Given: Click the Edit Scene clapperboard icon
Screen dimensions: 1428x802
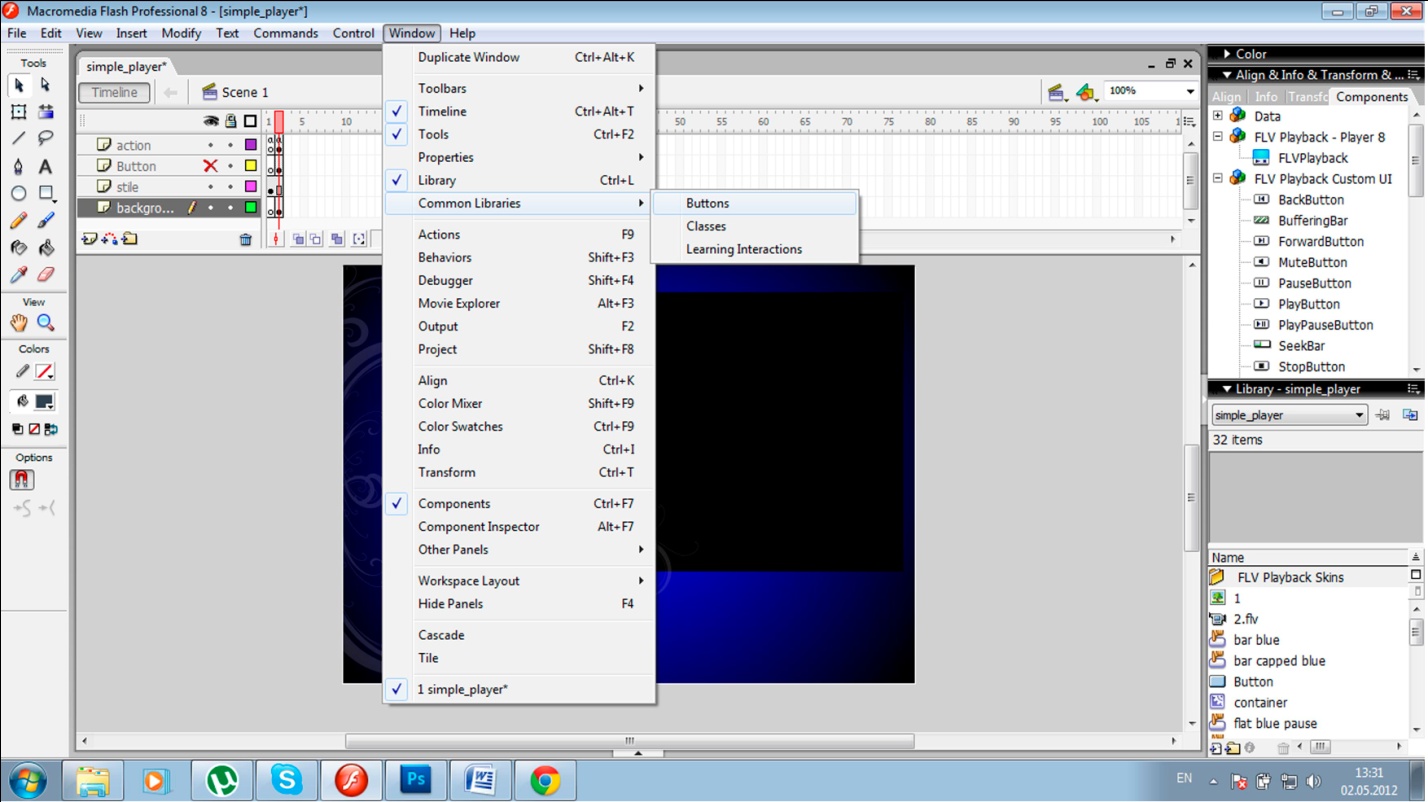Looking at the screenshot, I should (1056, 92).
